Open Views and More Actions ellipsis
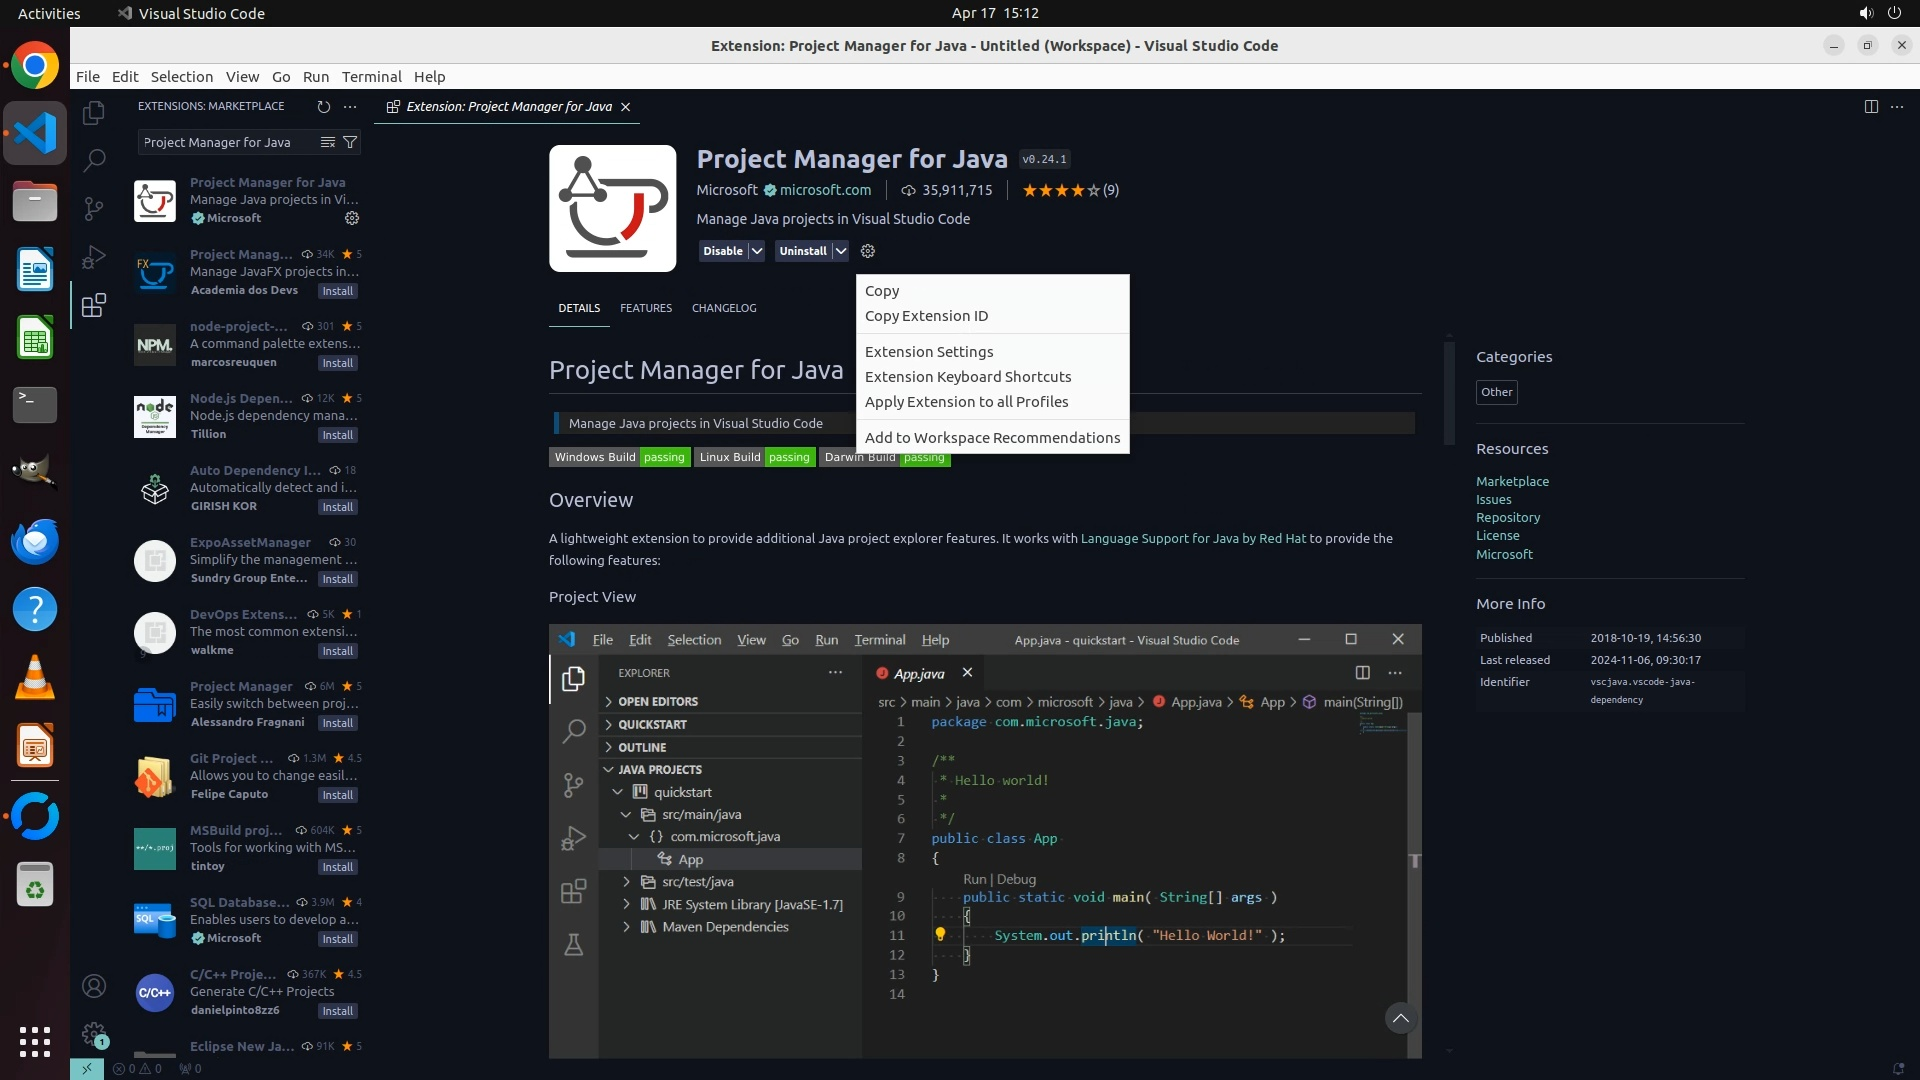The height and width of the screenshot is (1080, 1920). pos(350,106)
